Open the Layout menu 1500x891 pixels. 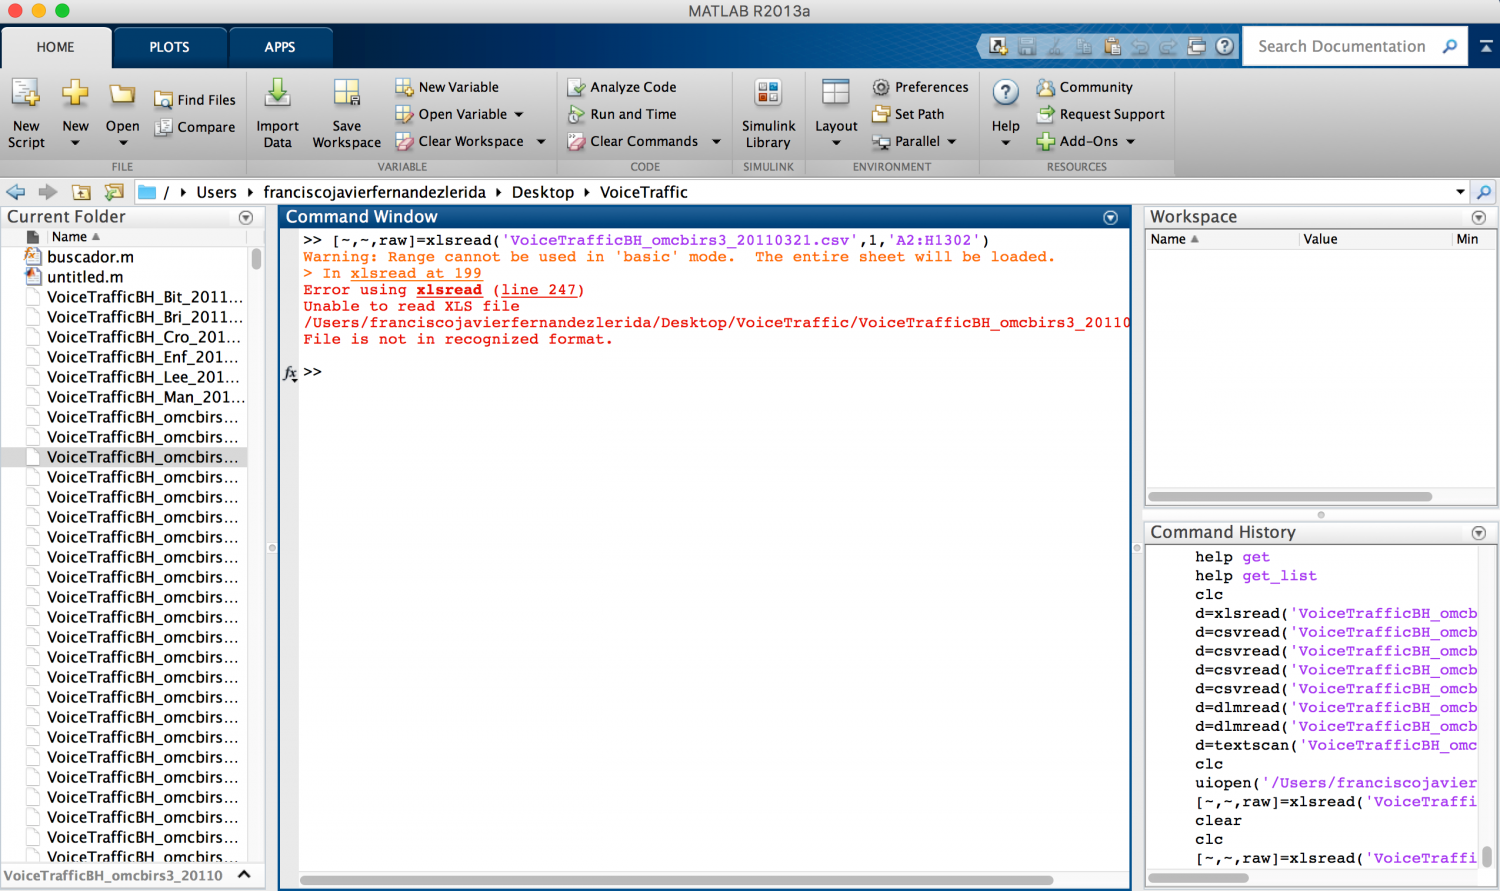(x=836, y=113)
